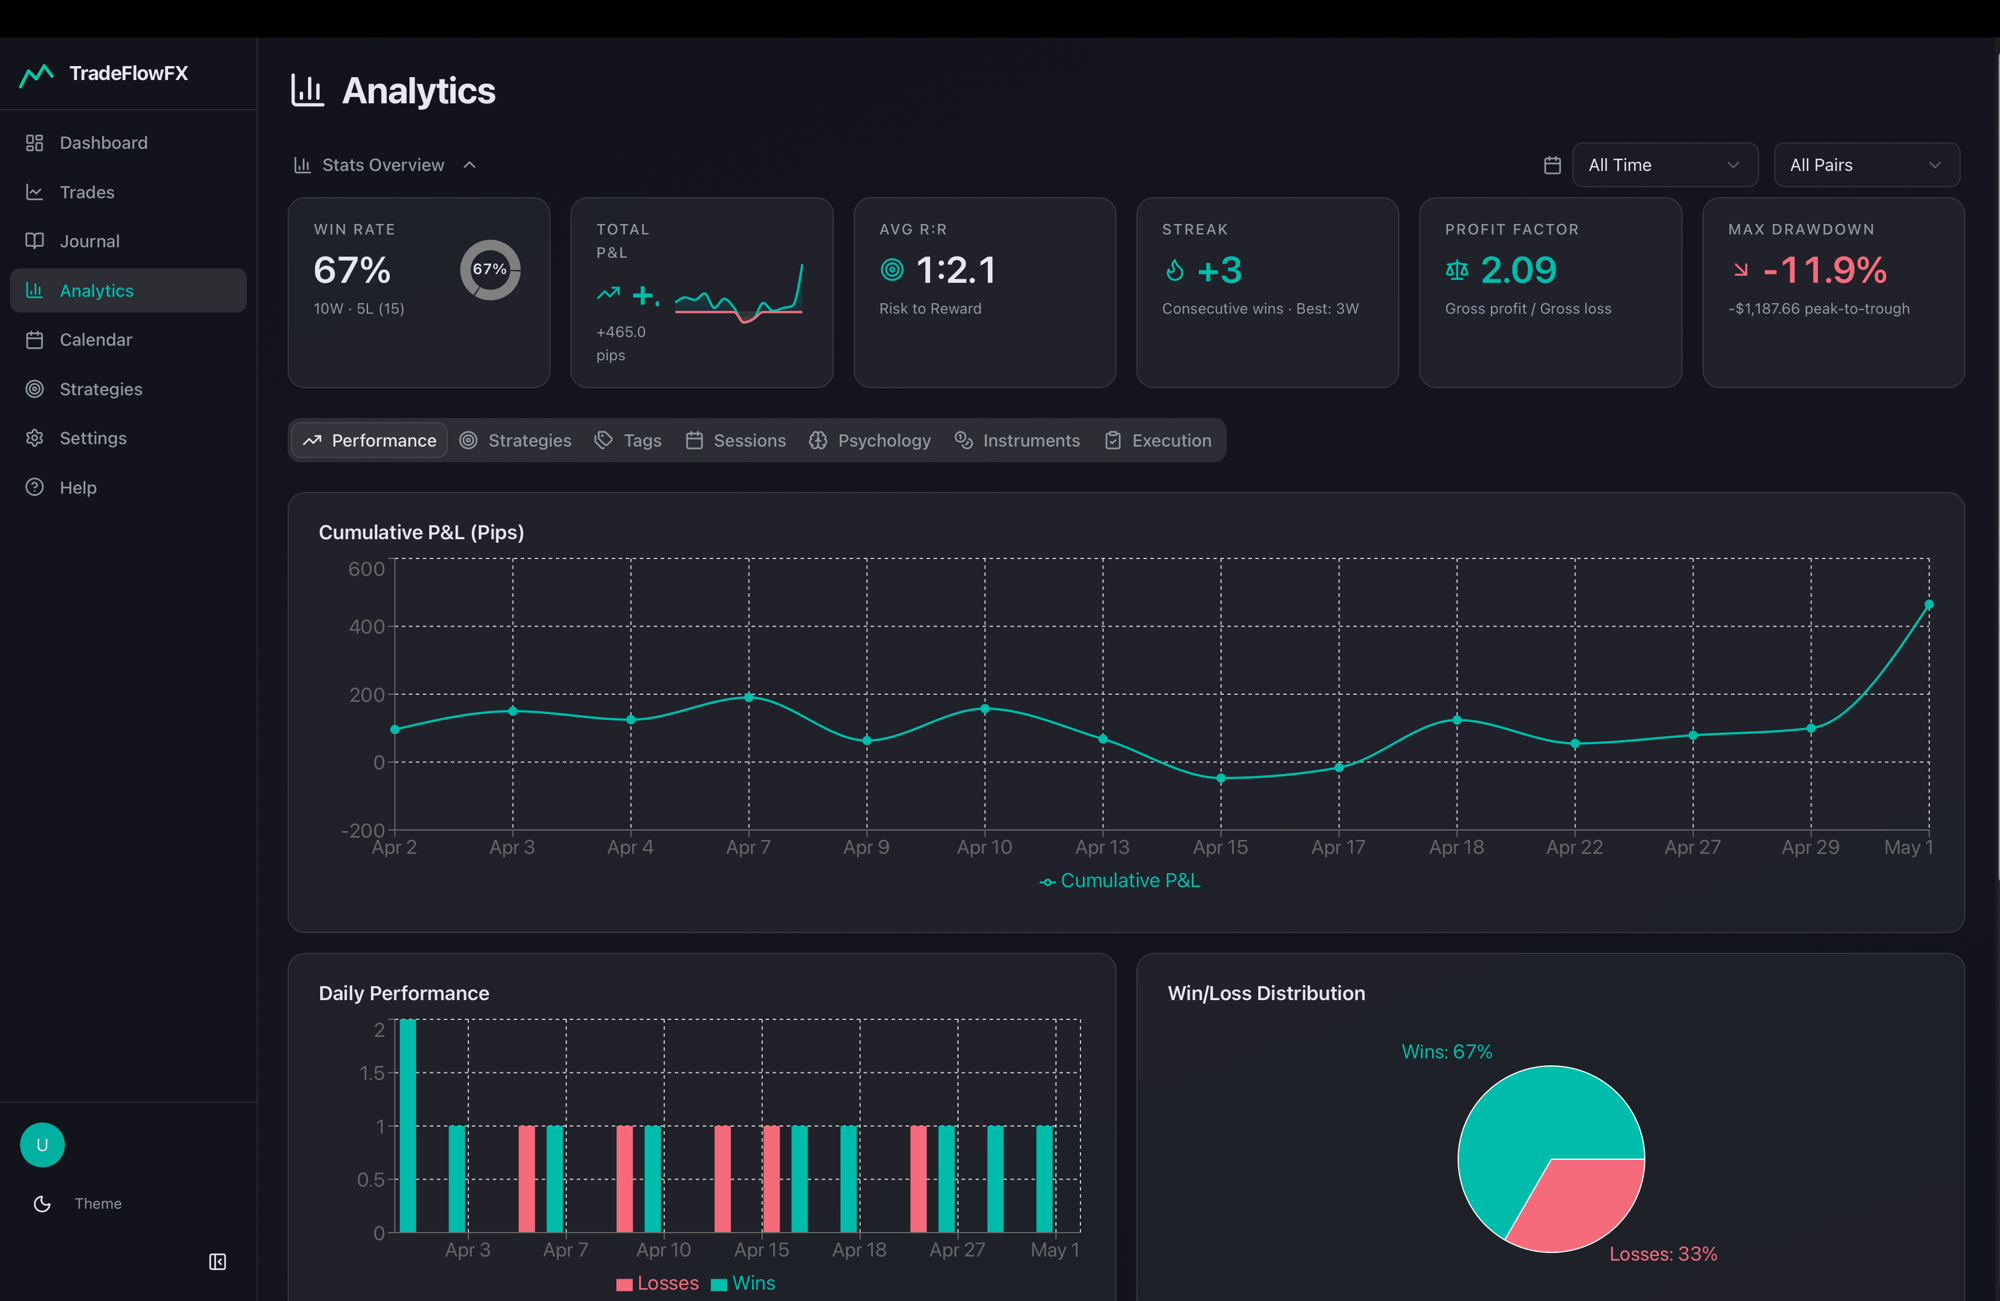Click the Psychology tab brain icon
The width and height of the screenshot is (2000, 1301).
click(x=818, y=440)
